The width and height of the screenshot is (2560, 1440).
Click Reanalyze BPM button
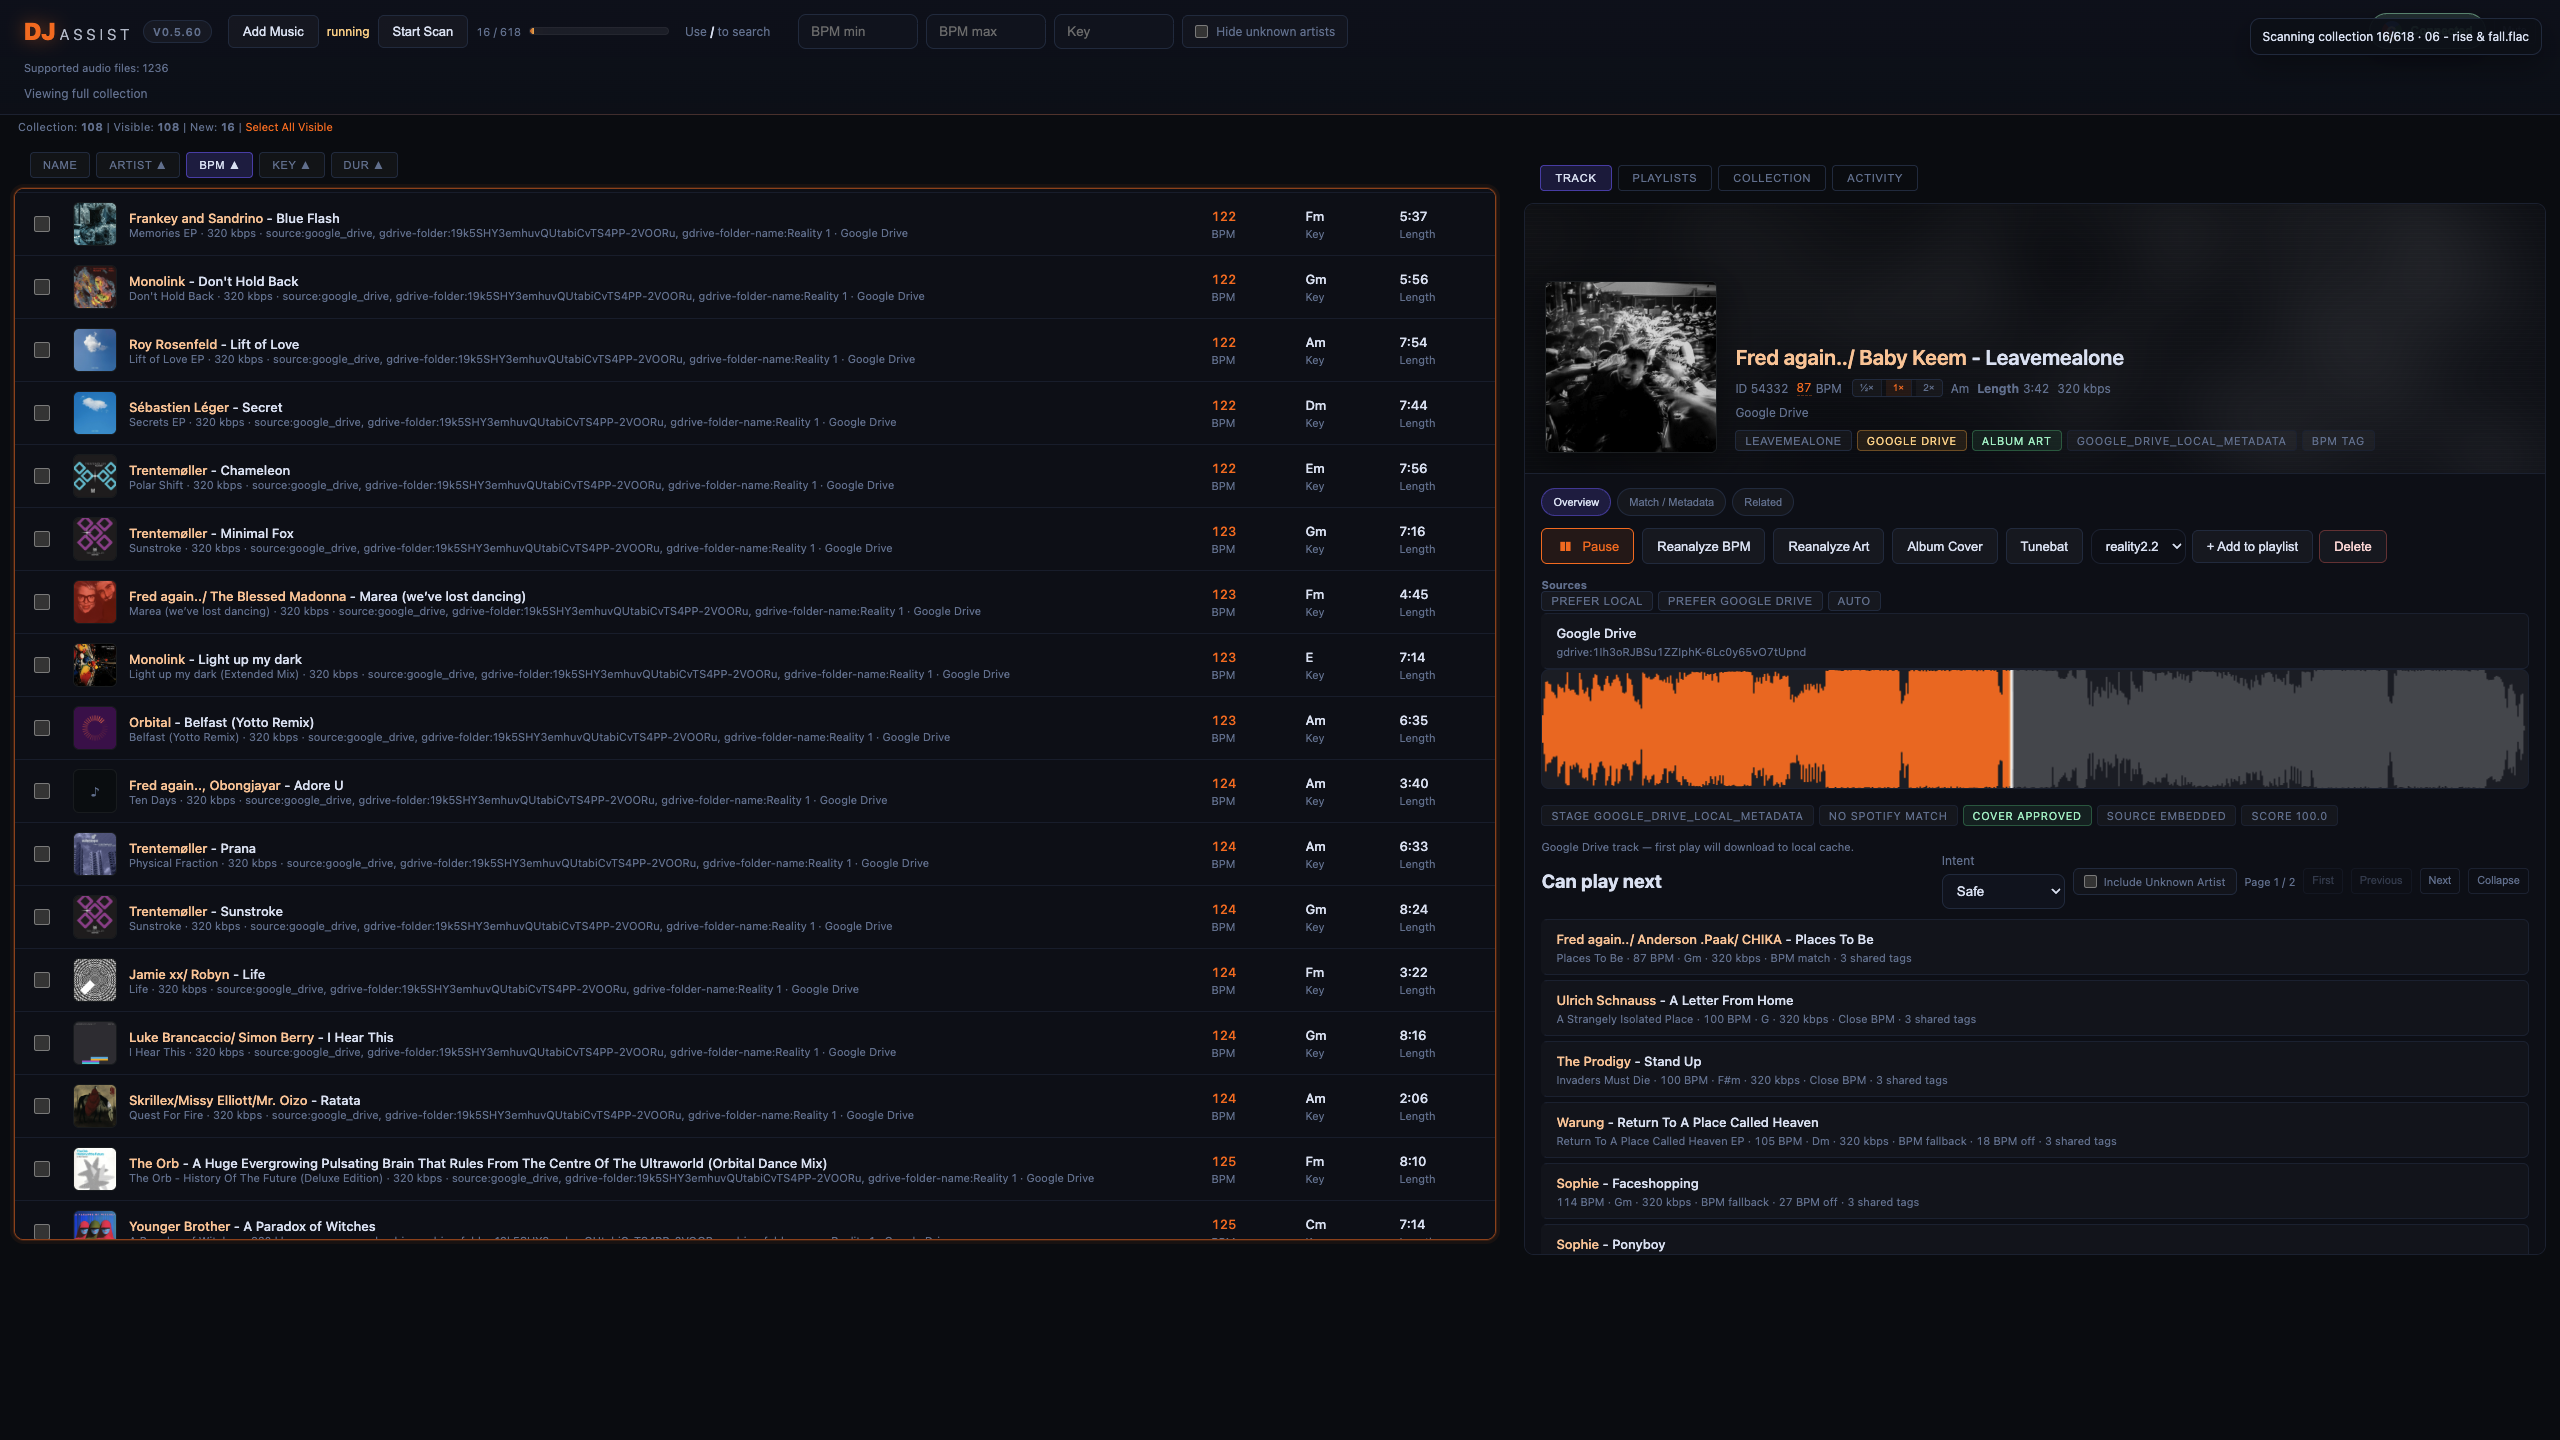(1703, 547)
